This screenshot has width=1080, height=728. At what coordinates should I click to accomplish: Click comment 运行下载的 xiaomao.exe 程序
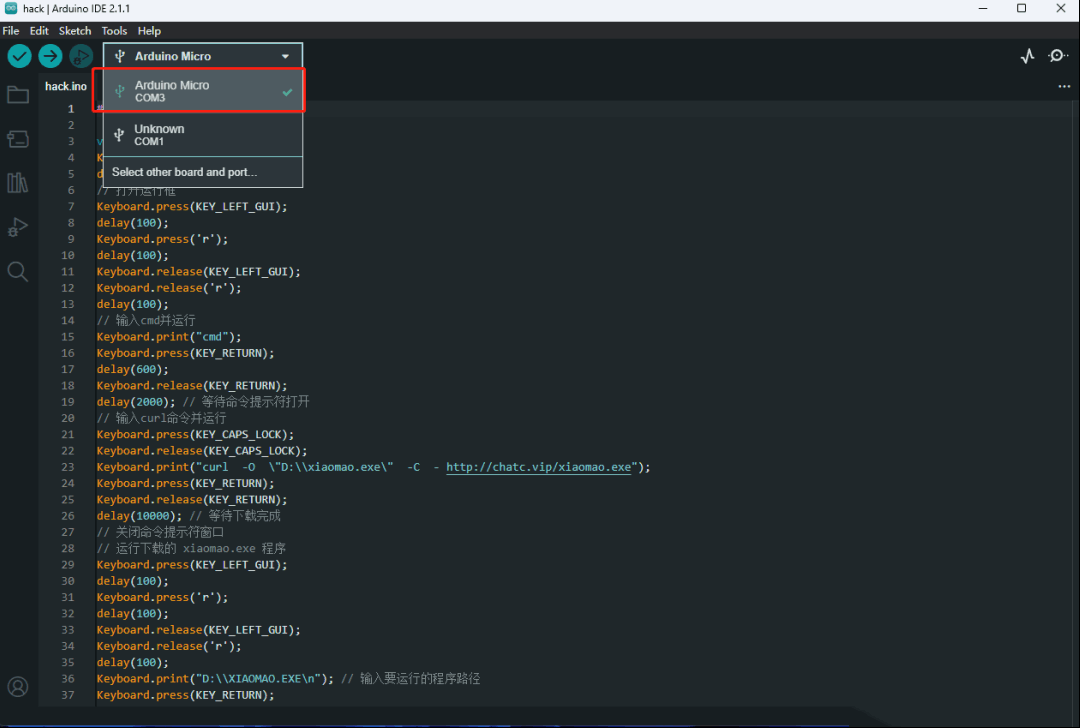191,548
